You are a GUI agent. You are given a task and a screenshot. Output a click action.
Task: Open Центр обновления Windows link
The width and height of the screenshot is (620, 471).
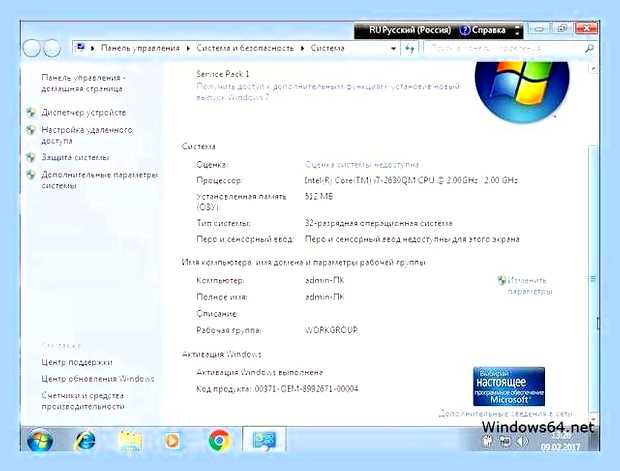click(x=98, y=379)
